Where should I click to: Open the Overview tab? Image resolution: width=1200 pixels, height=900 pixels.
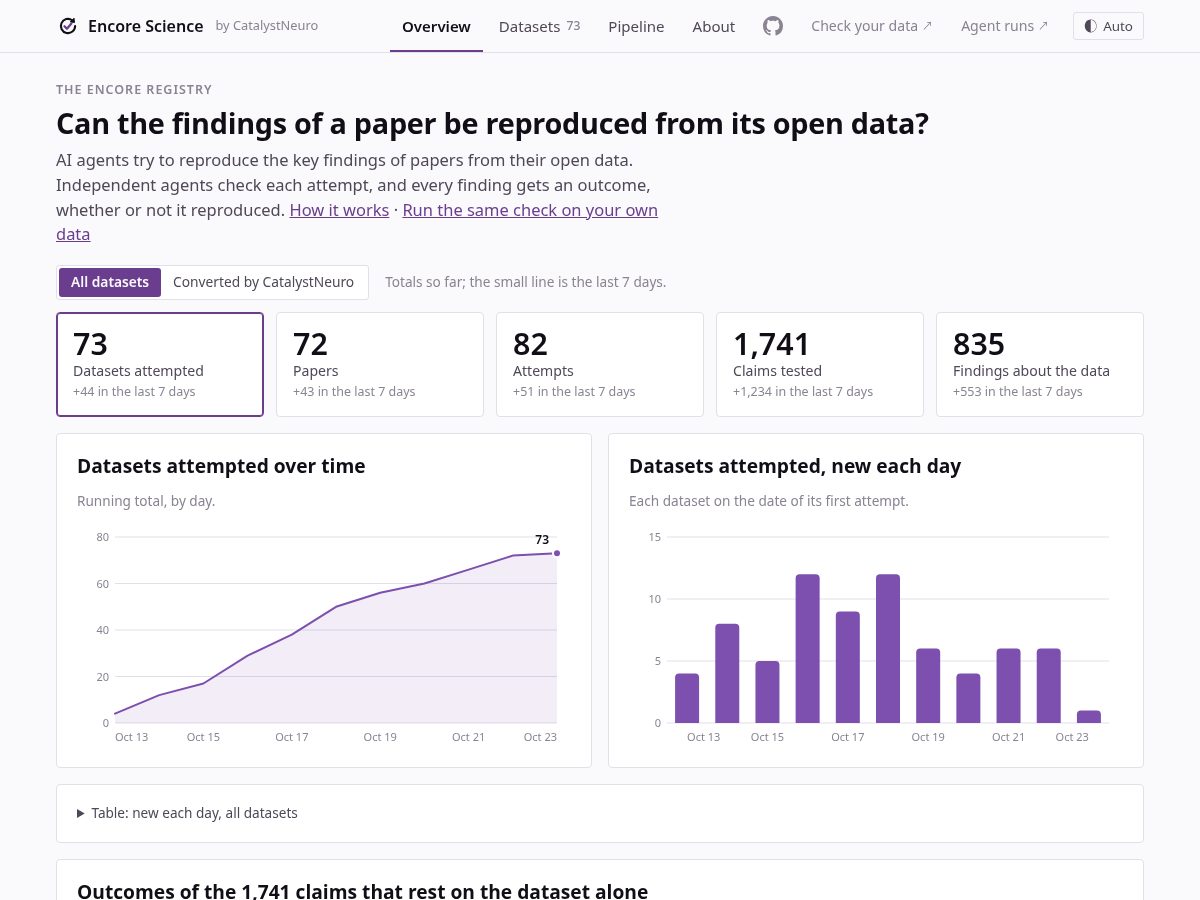[436, 26]
